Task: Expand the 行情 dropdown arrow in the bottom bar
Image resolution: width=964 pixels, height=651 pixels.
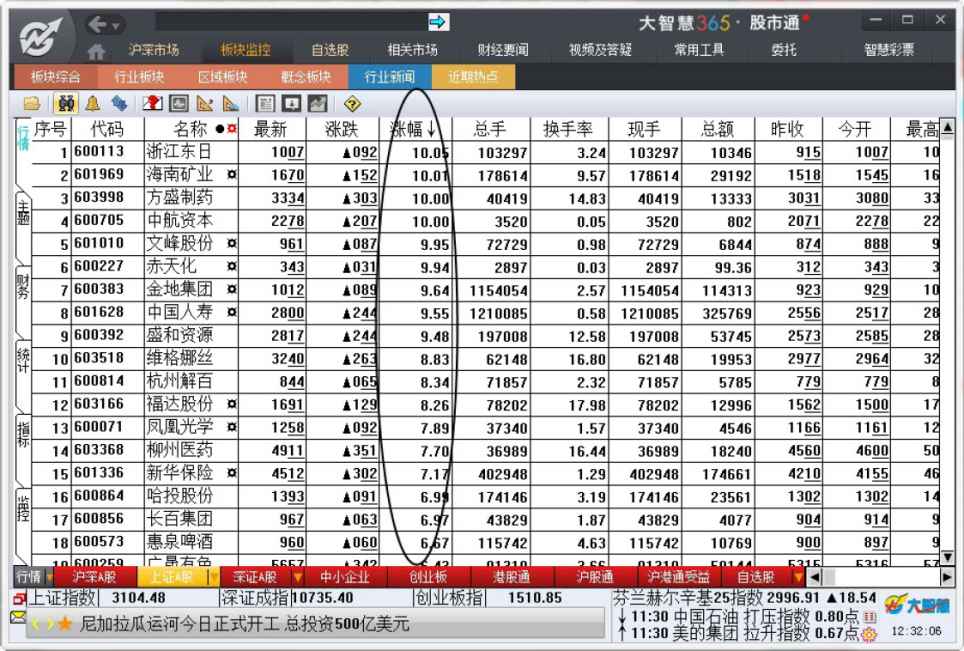Action: (x=49, y=578)
